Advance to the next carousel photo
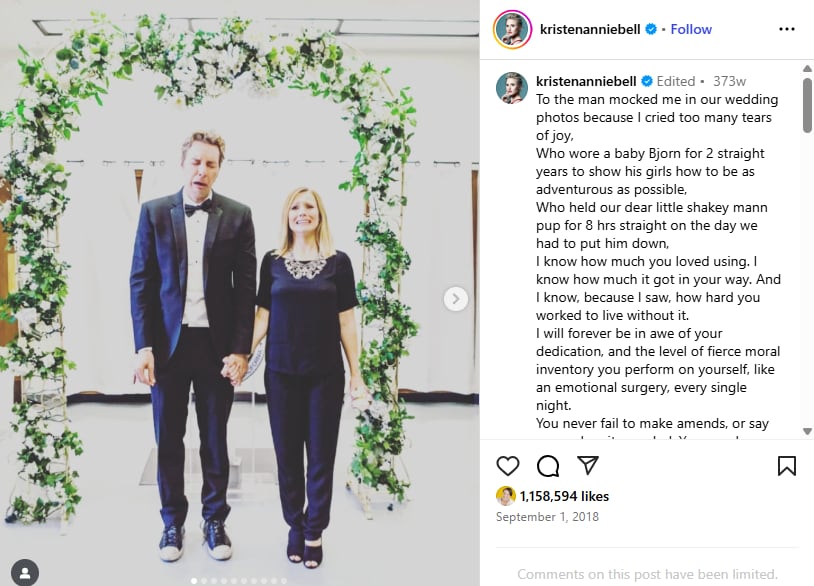 click(455, 298)
